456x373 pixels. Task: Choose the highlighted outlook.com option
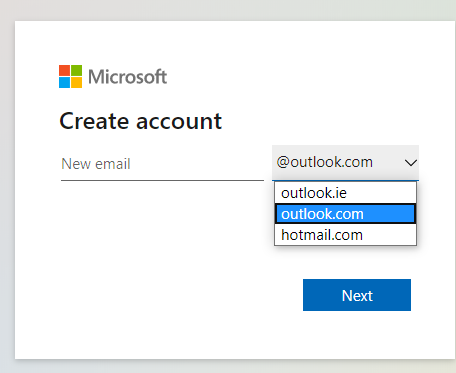point(345,214)
